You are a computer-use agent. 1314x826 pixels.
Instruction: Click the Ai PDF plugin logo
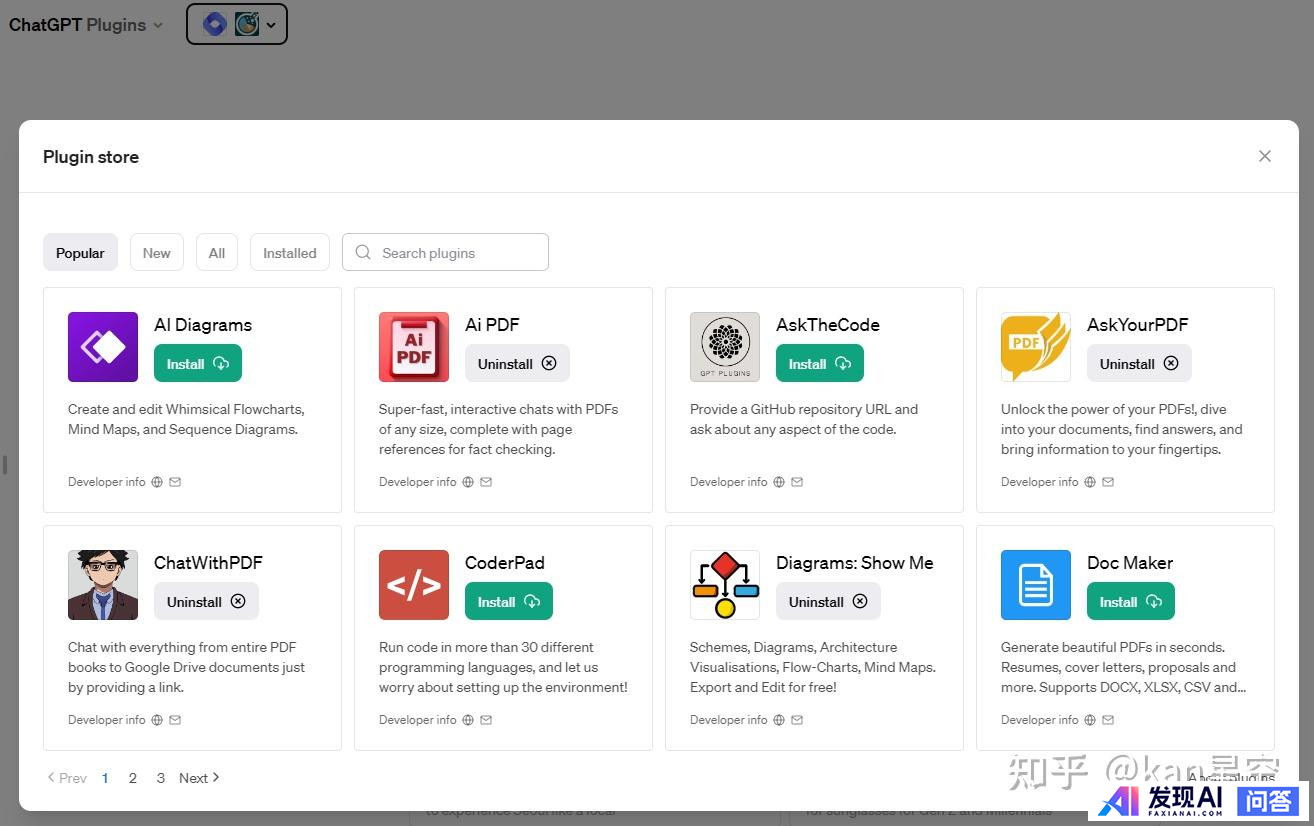414,347
